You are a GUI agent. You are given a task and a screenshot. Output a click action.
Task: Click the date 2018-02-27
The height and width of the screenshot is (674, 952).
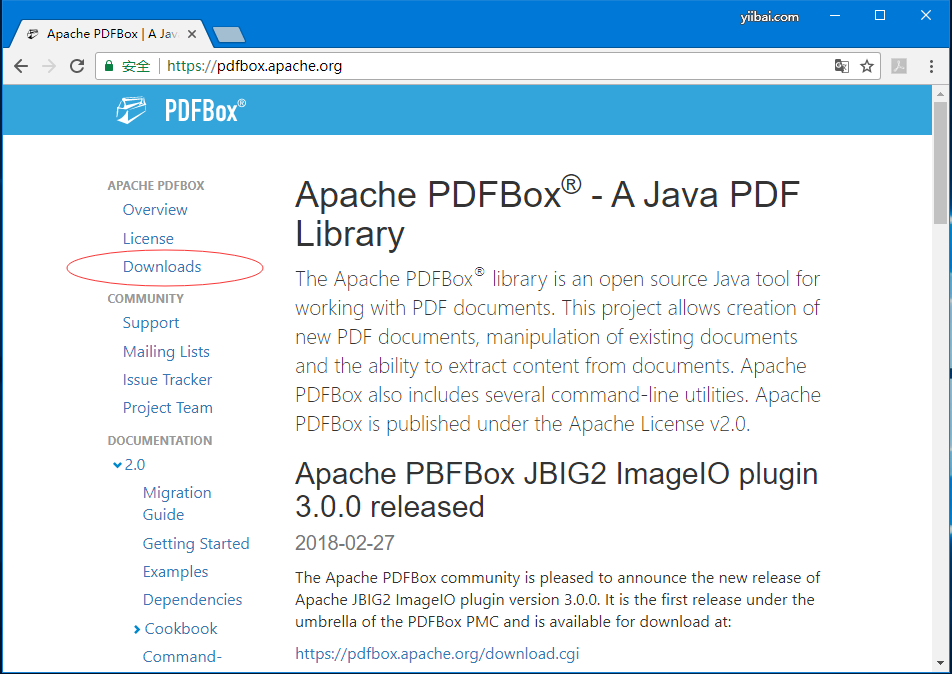pyautogui.click(x=345, y=543)
